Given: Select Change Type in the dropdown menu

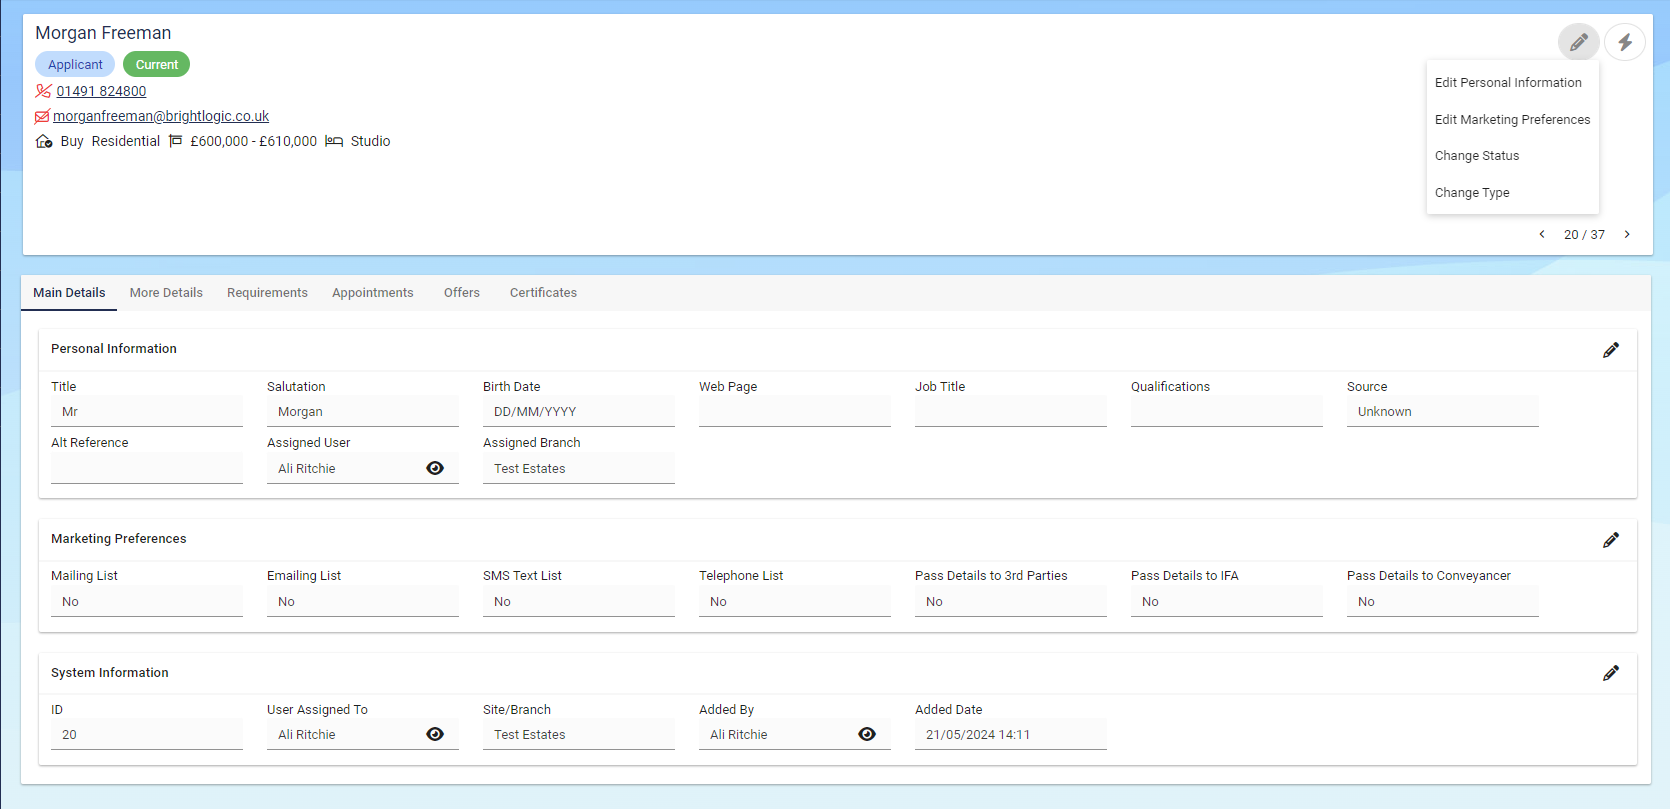Looking at the screenshot, I should [x=1512, y=193].
